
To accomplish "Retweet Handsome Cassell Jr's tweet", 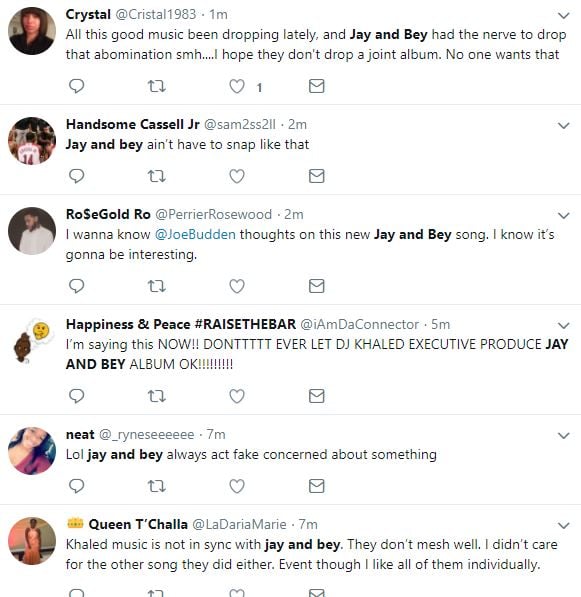I will point(156,176).
